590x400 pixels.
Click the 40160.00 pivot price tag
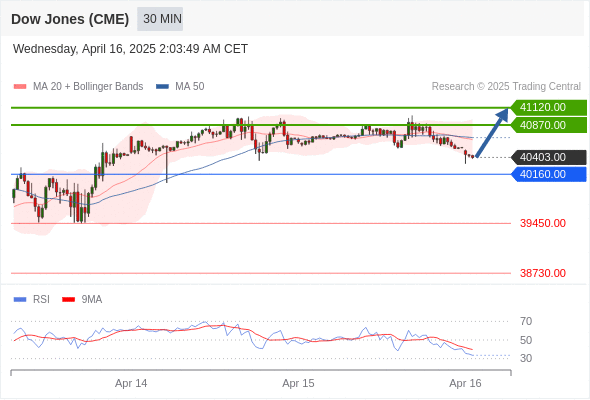549,174
